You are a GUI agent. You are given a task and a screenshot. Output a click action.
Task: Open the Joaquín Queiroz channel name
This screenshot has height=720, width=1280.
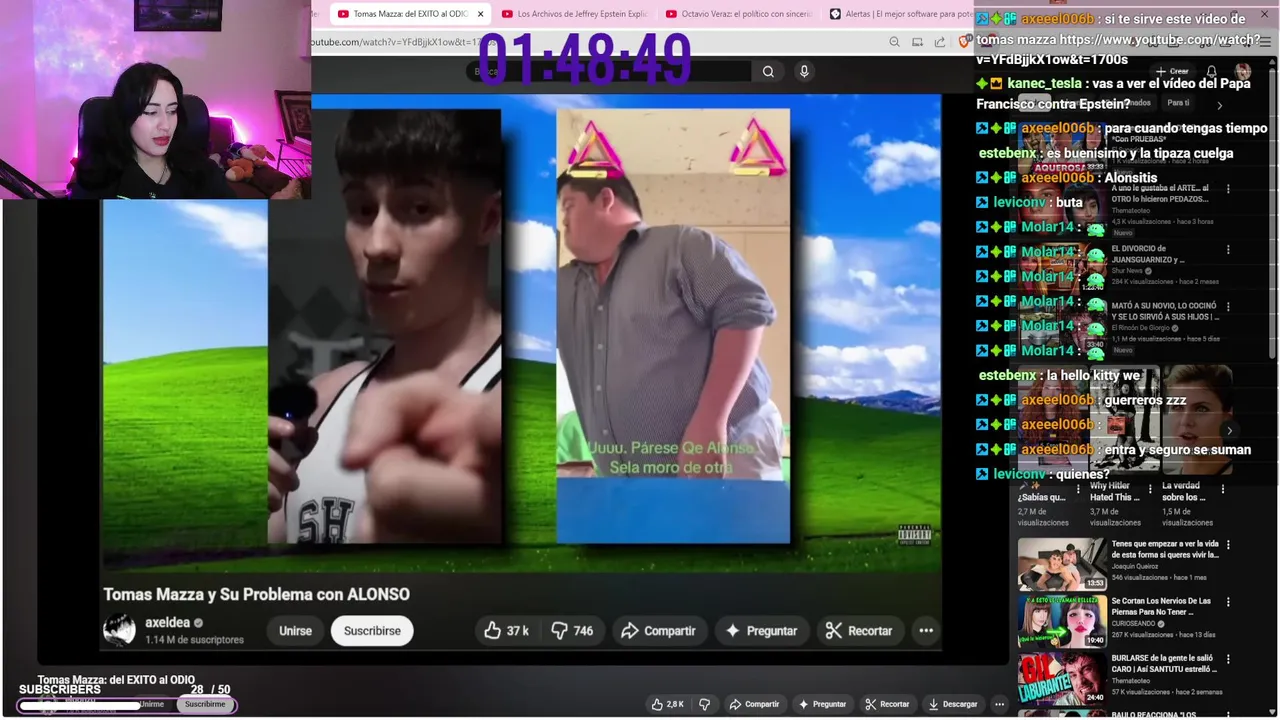point(1134,566)
